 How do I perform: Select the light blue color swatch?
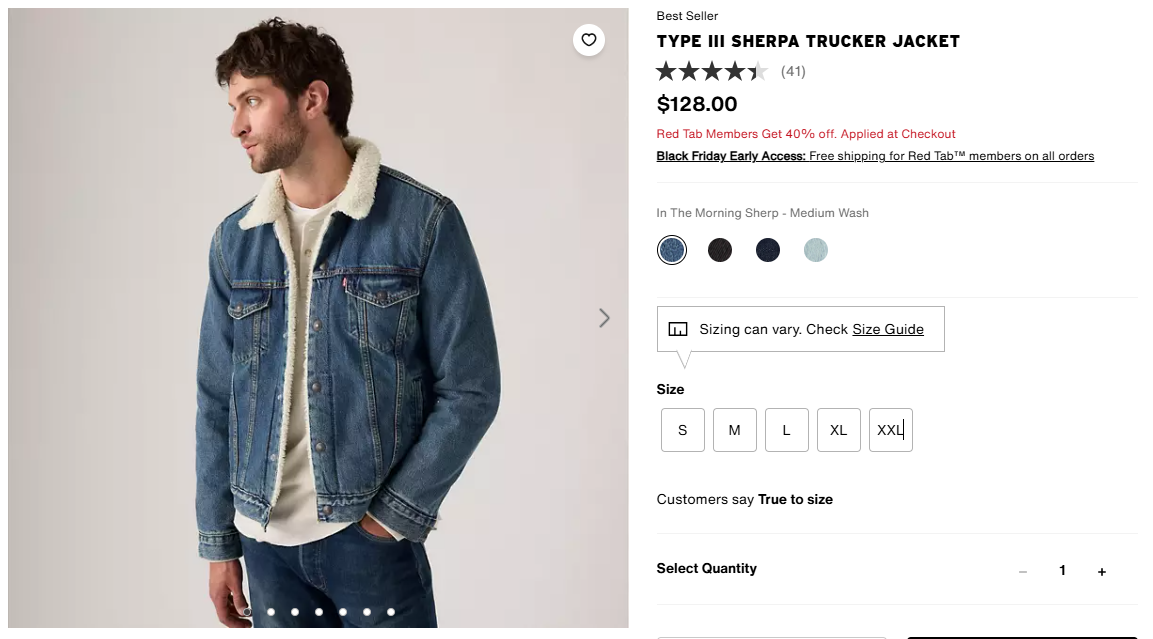[816, 250]
